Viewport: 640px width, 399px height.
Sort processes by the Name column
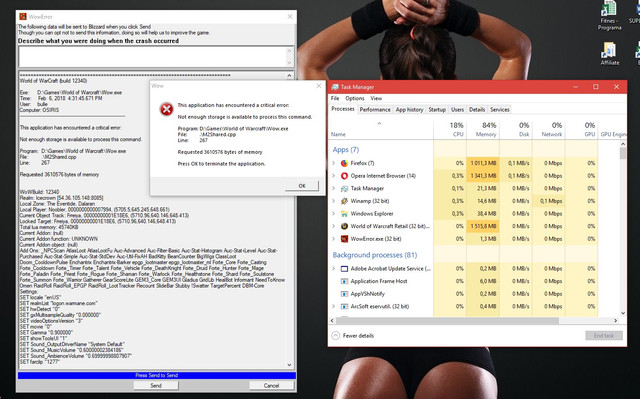338,134
